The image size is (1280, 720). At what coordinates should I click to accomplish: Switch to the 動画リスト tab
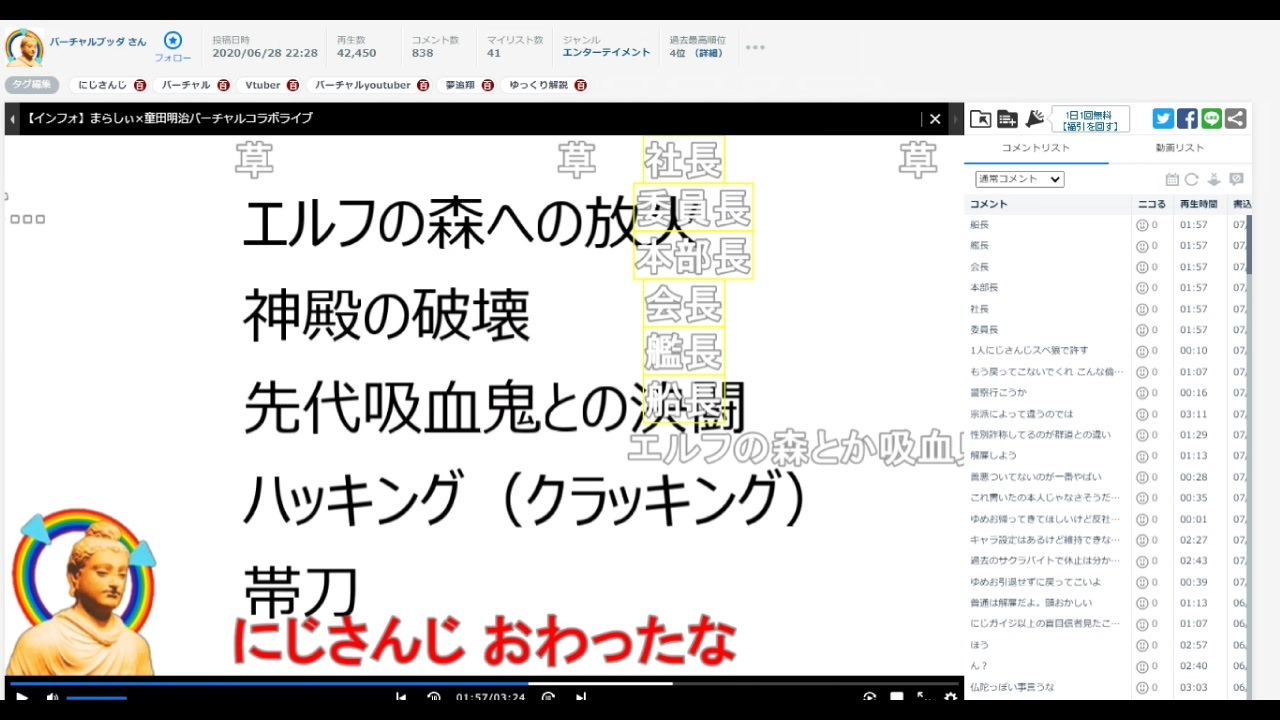coord(1180,148)
